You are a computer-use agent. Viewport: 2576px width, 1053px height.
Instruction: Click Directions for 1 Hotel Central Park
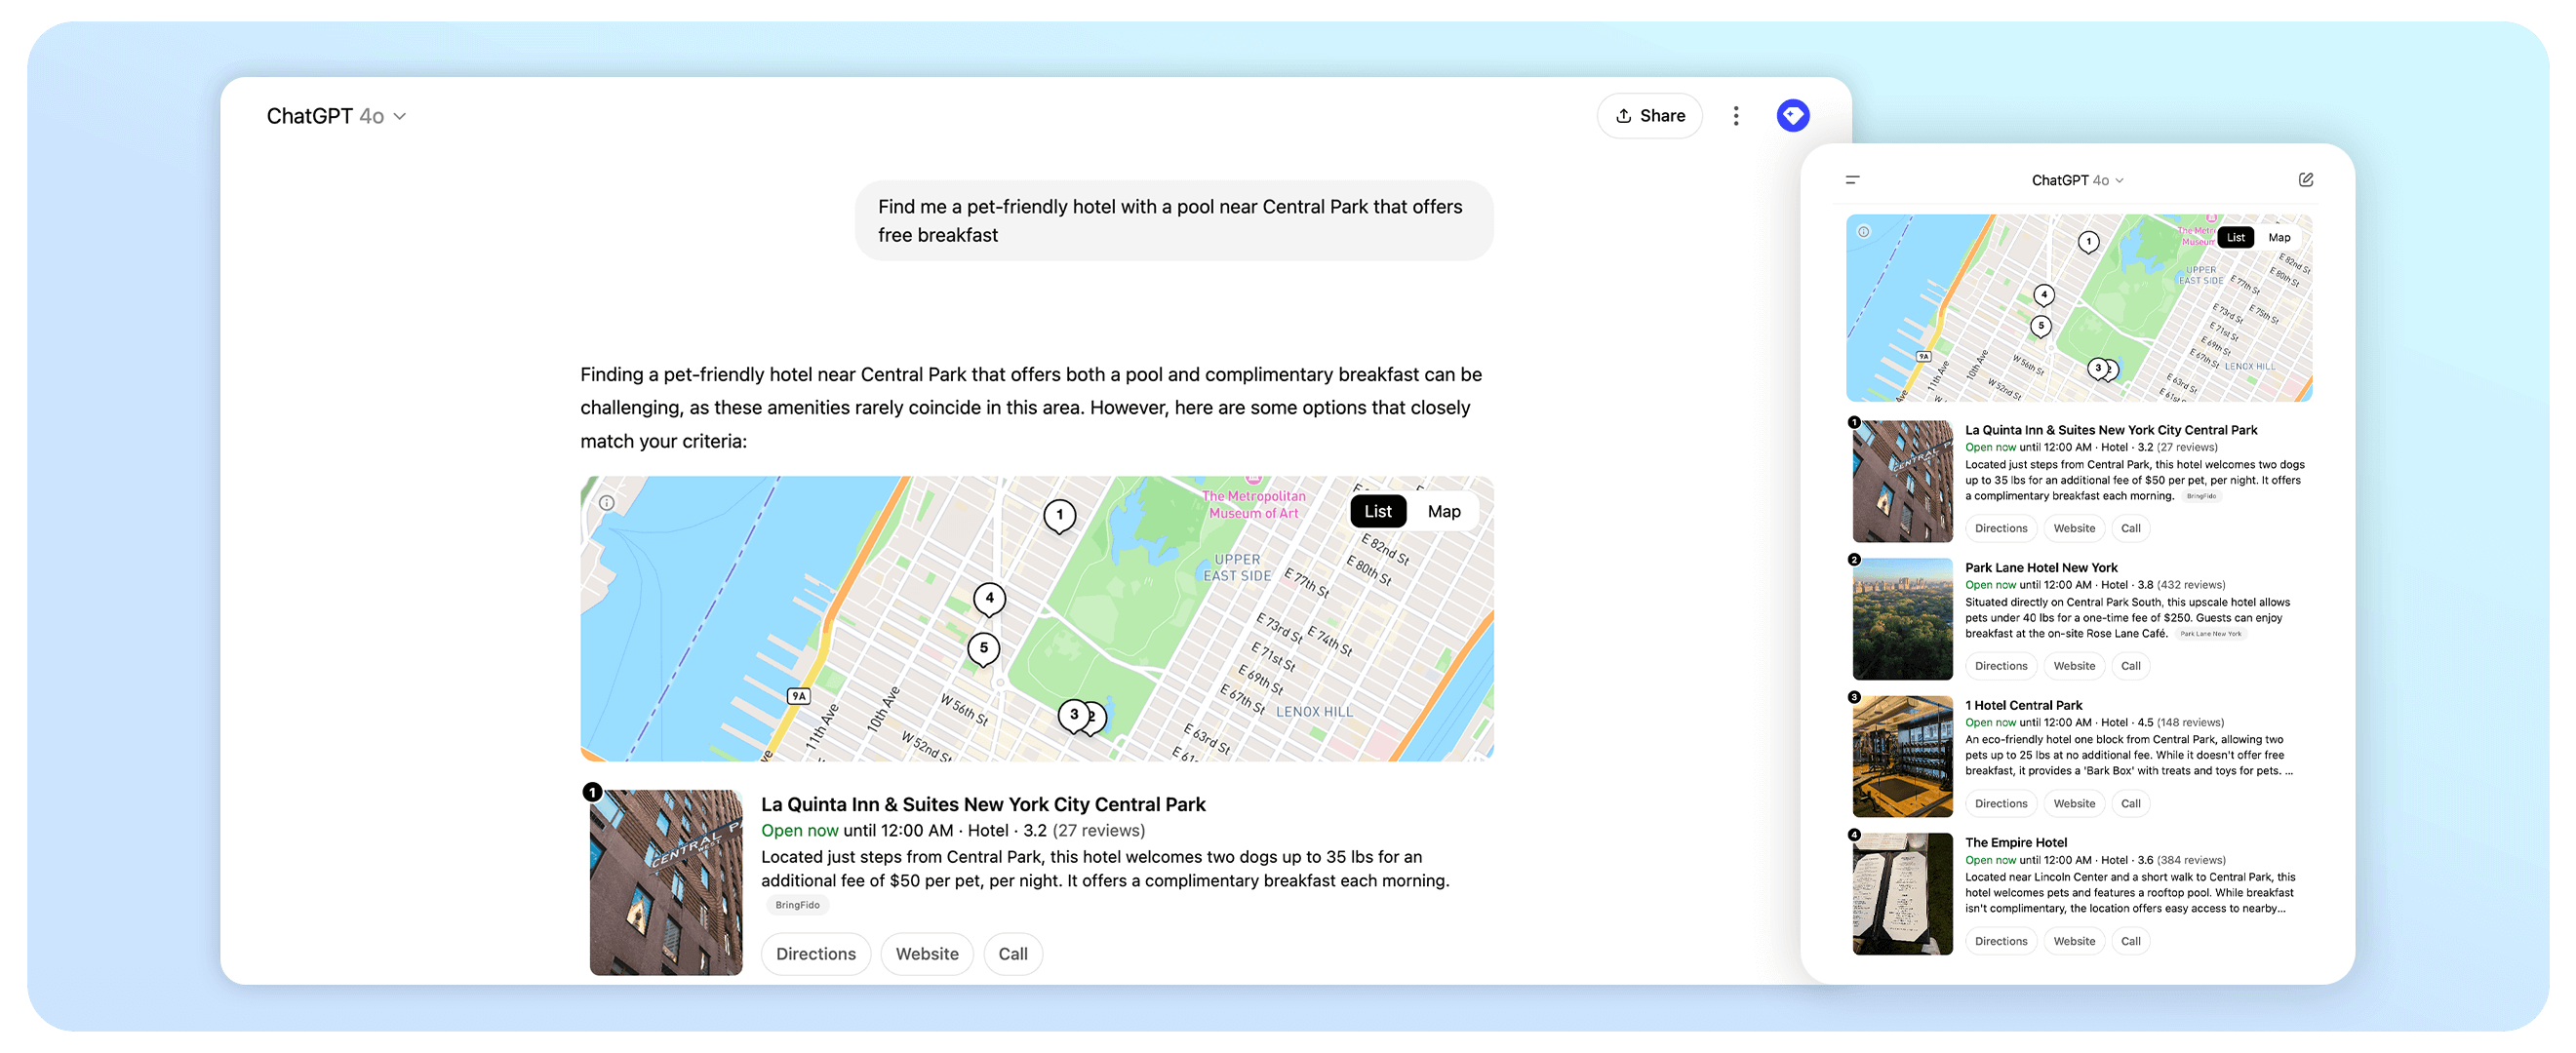(2001, 803)
